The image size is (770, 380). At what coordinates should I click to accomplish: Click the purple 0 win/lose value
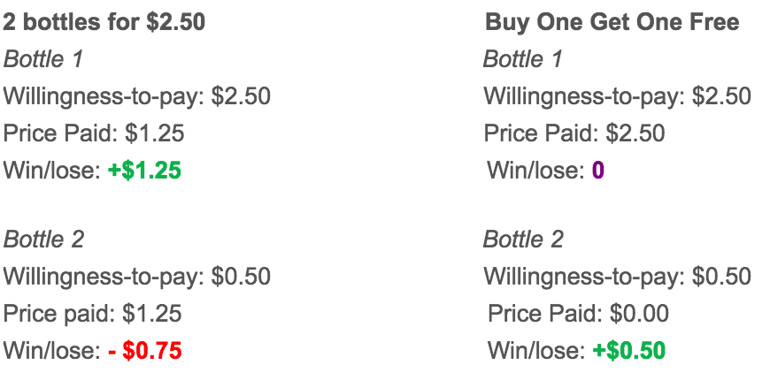pyautogui.click(x=598, y=171)
